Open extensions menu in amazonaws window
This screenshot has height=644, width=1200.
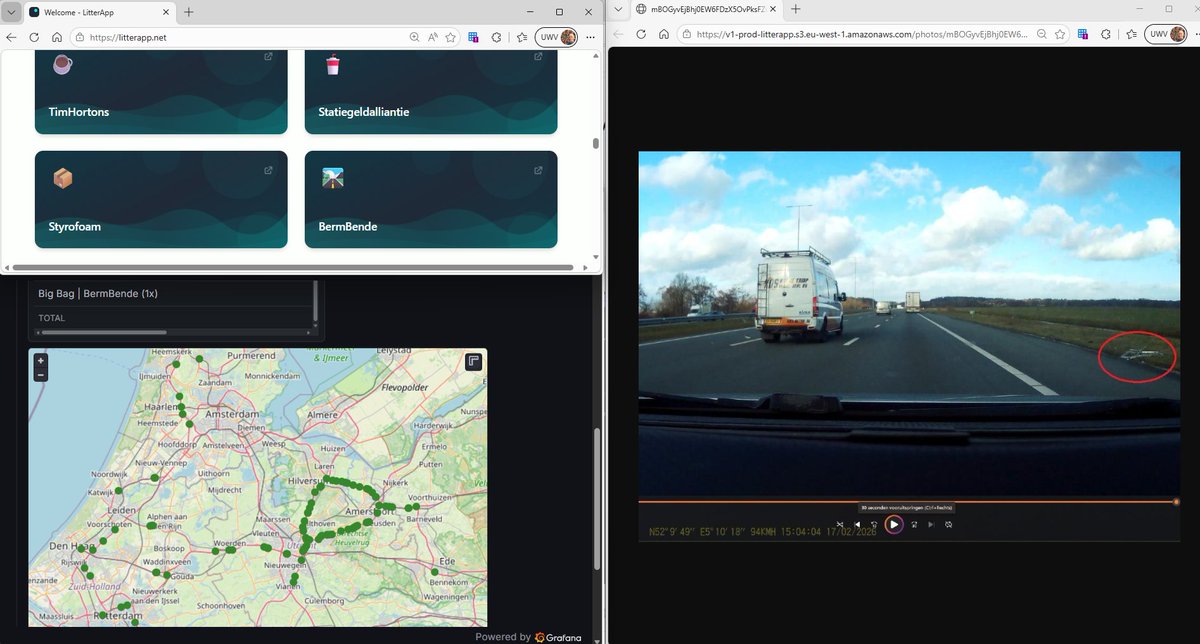point(1106,33)
